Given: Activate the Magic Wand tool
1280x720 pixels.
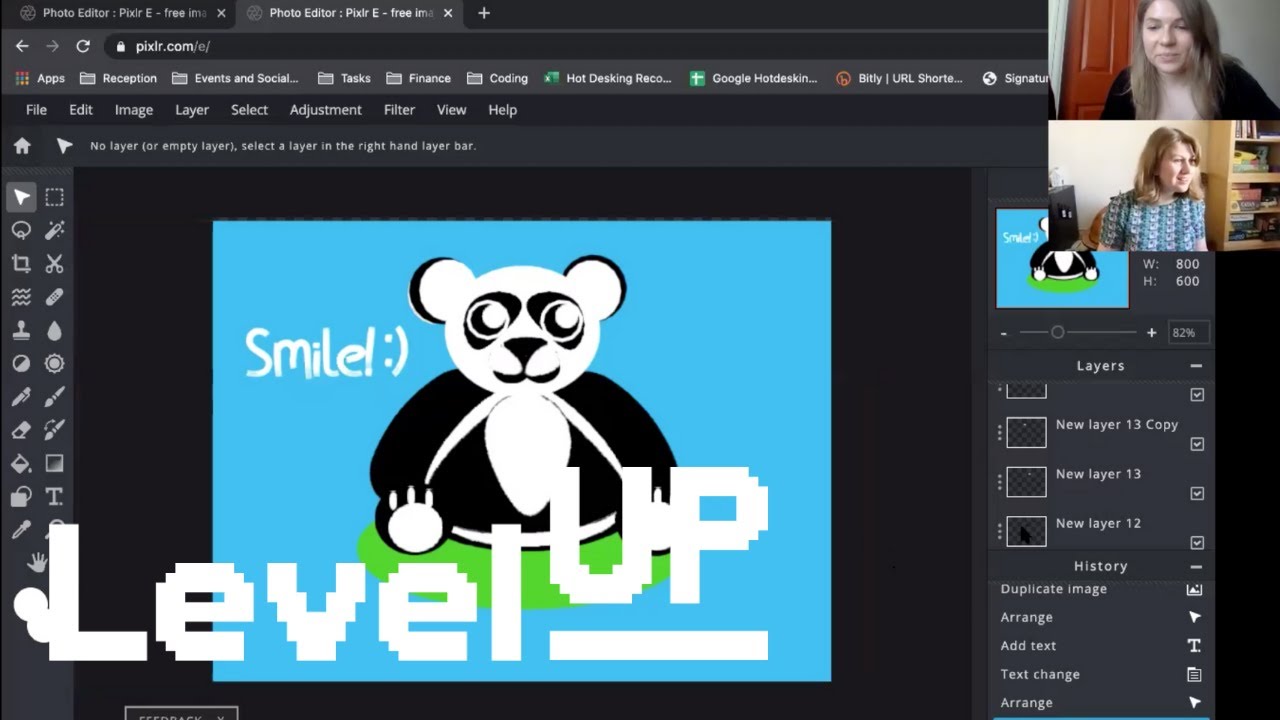Looking at the screenshot, I should (x=54, y=231).
